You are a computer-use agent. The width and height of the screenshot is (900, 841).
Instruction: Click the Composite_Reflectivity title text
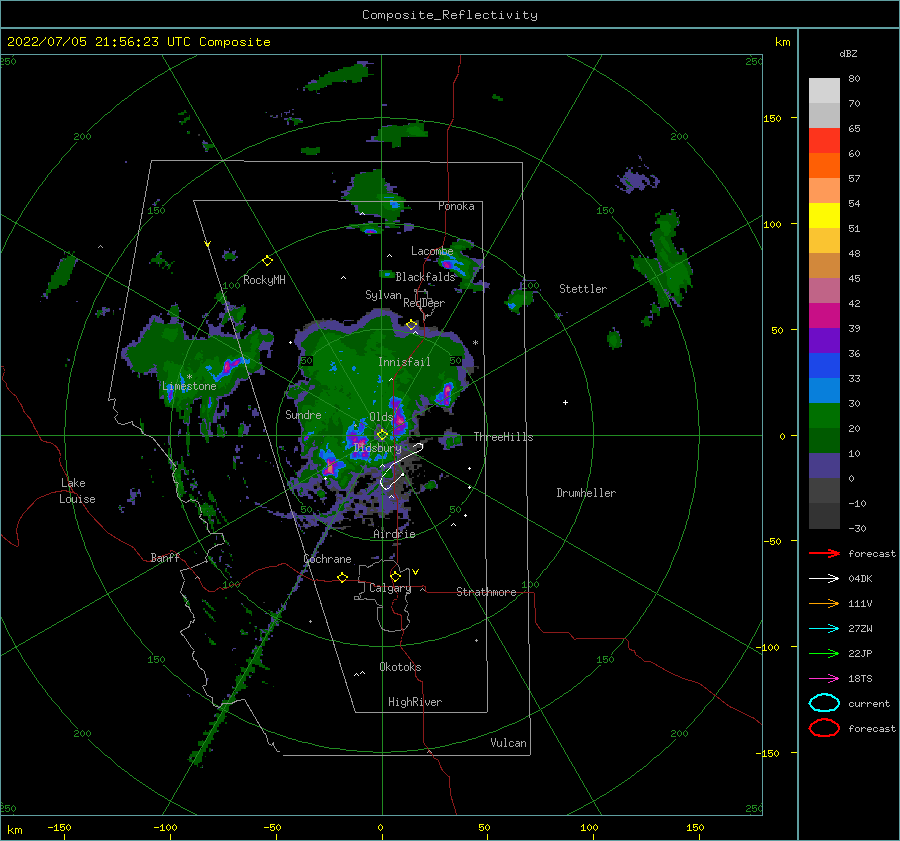pyautogui.click(x=450, y=15)
